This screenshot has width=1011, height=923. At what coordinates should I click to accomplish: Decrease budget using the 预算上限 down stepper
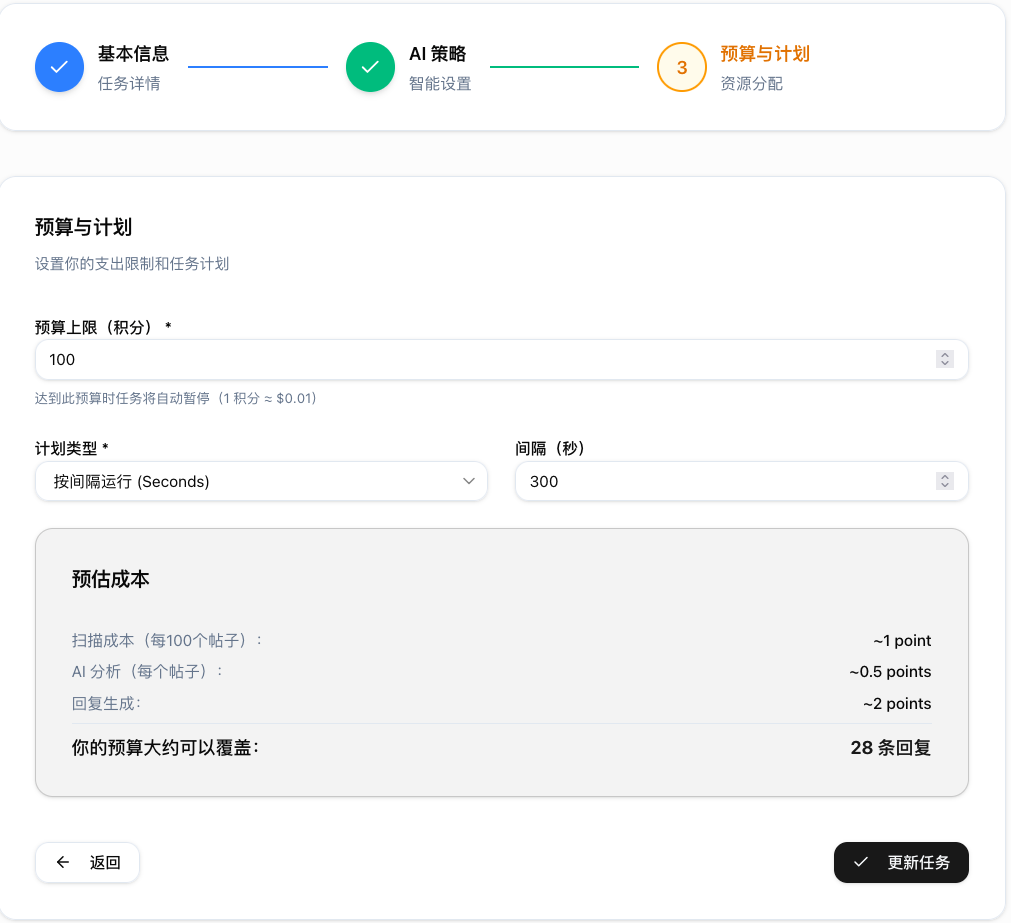click(x=945, y=365)
